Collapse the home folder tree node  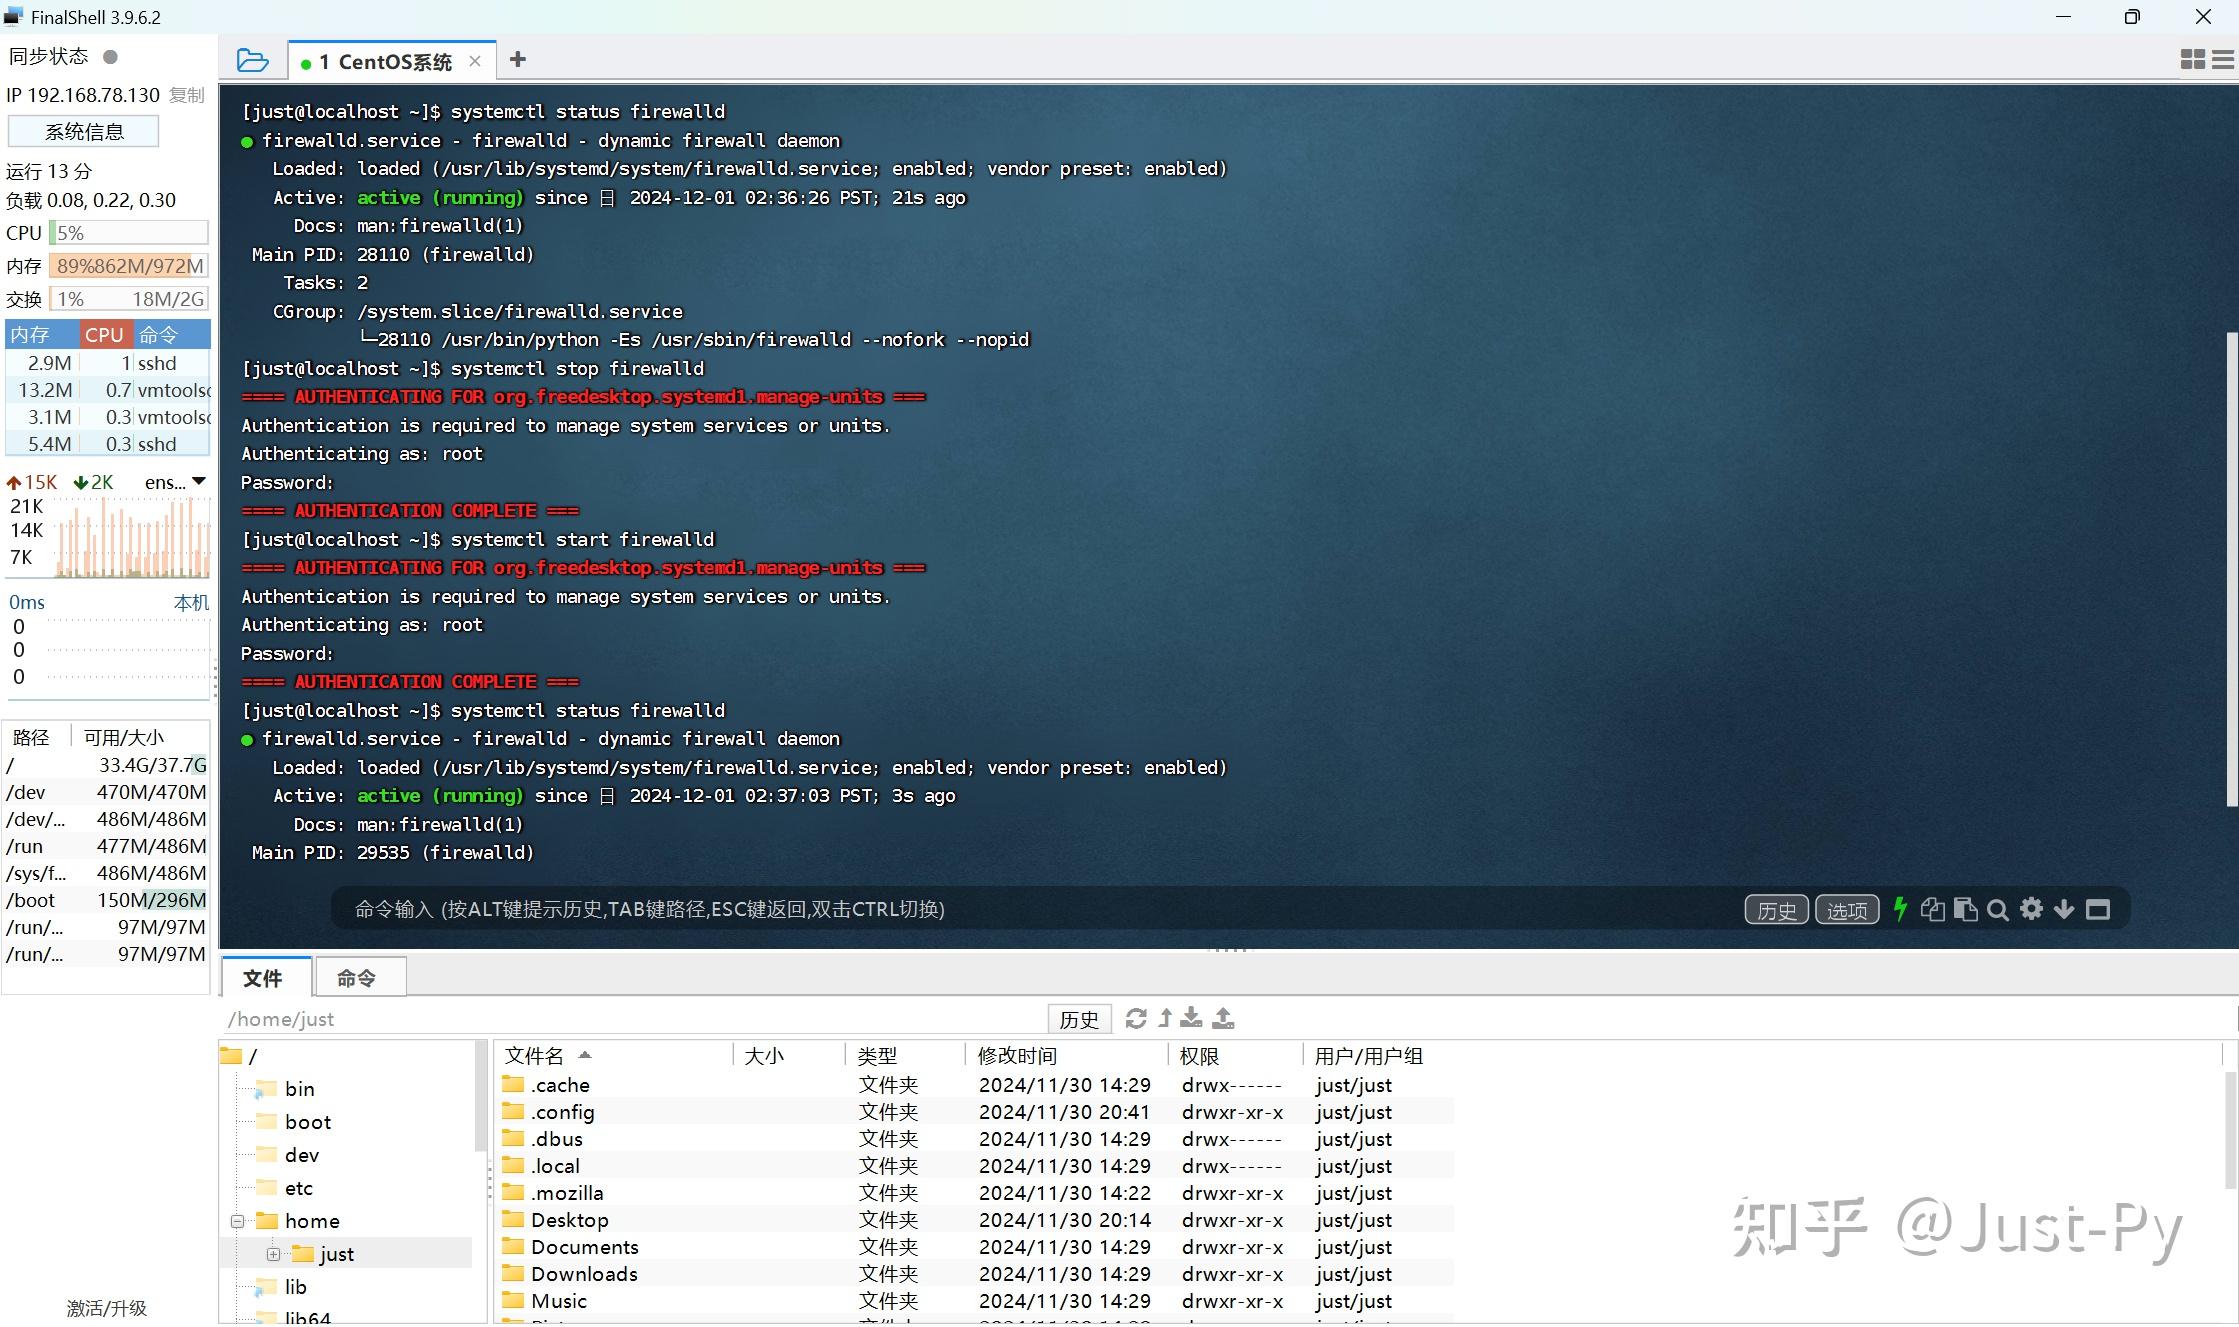pyautogui.click(x=237, y=1221)
